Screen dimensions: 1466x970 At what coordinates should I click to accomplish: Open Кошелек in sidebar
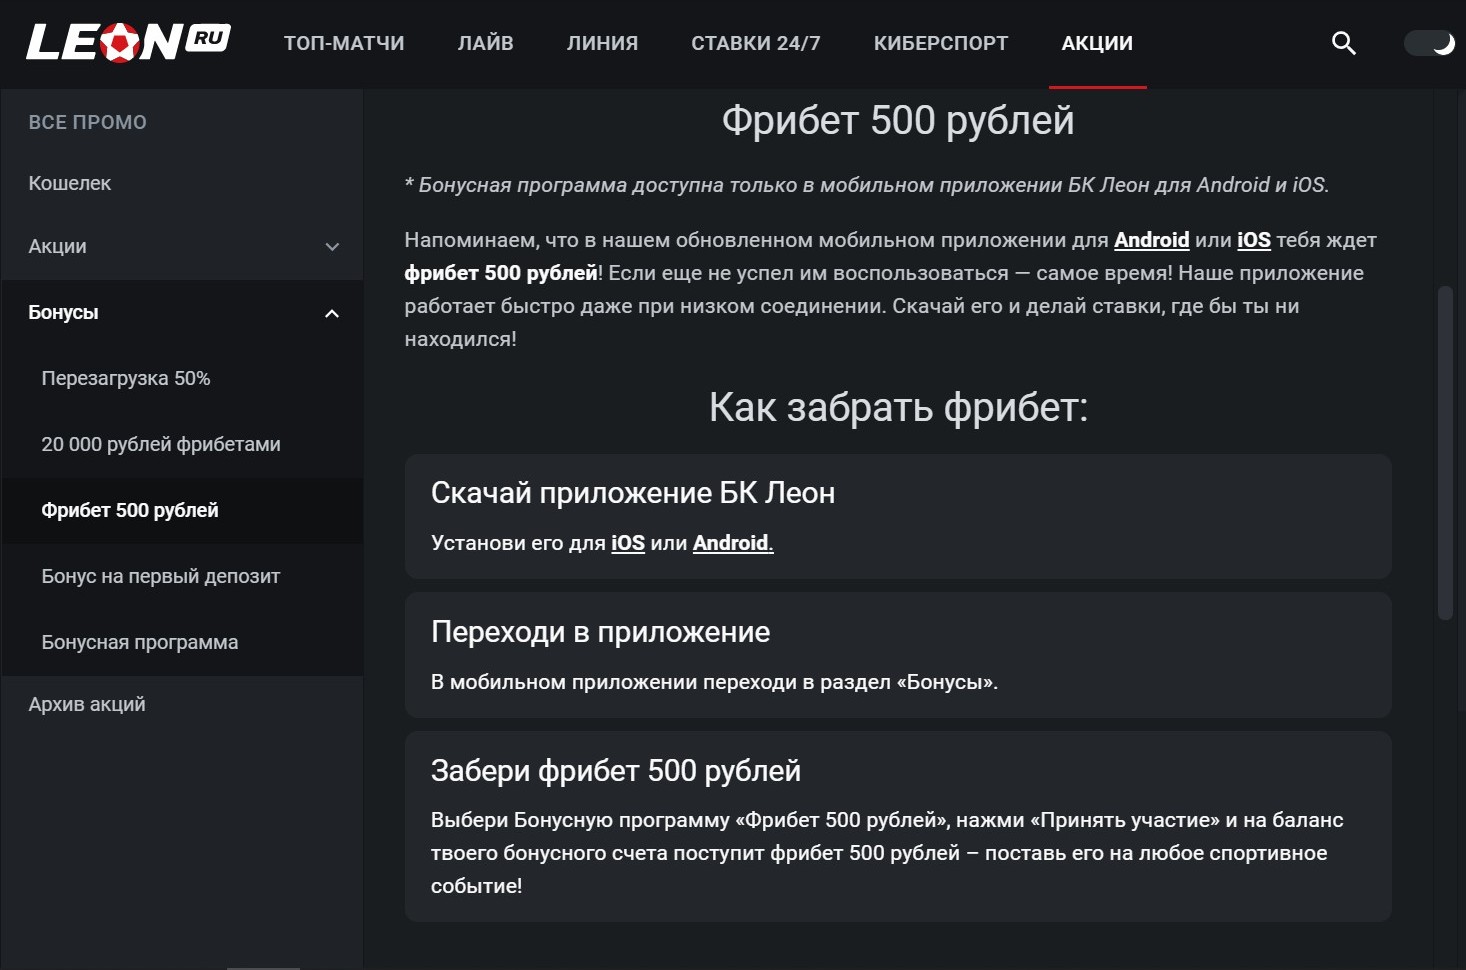pos(70,183)
